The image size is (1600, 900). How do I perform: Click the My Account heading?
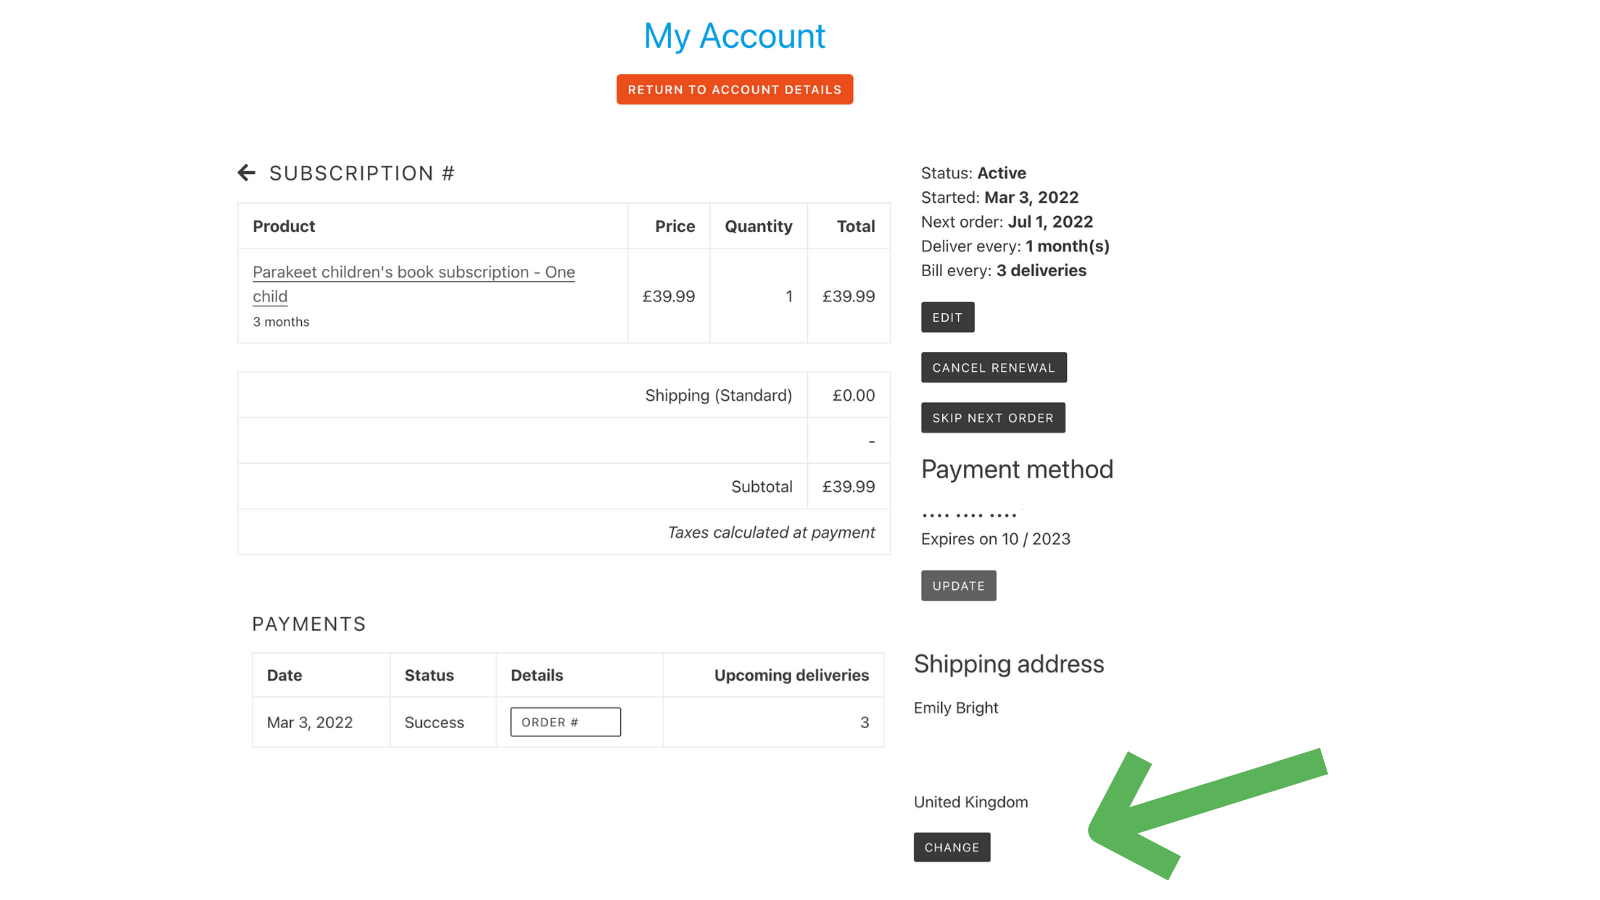pos(735,36)
